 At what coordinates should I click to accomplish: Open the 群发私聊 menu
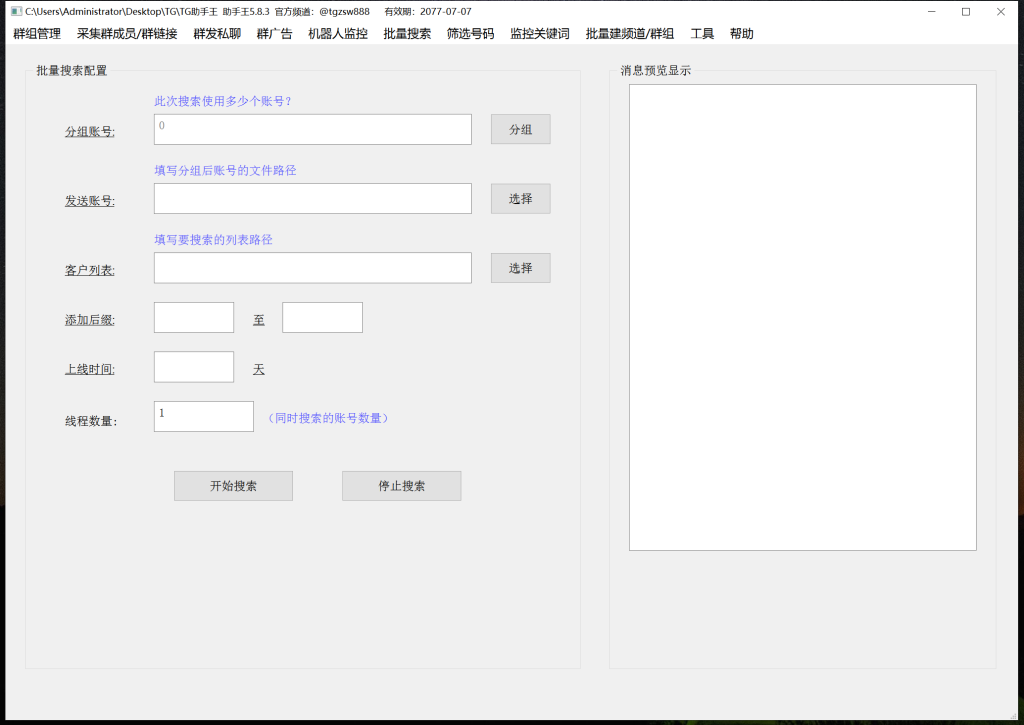217,34
